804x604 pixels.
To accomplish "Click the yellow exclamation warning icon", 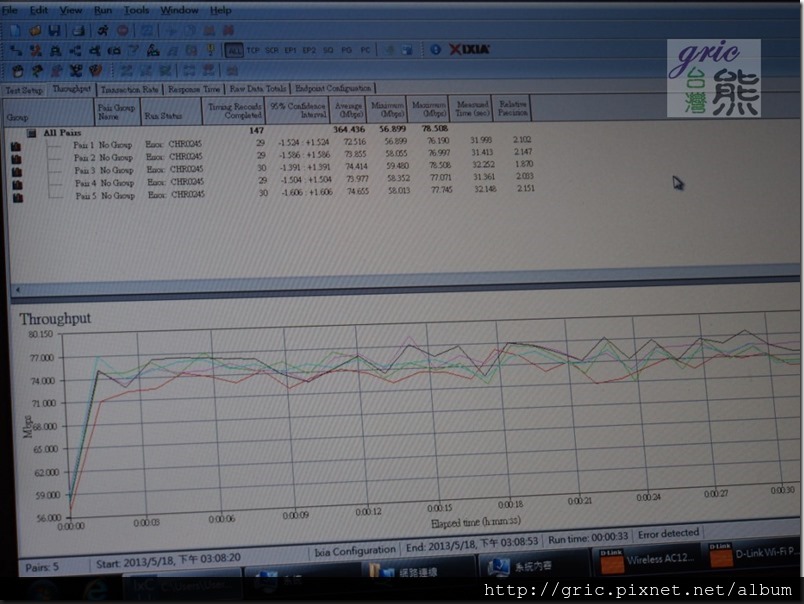I will click(x=210, y=50).
